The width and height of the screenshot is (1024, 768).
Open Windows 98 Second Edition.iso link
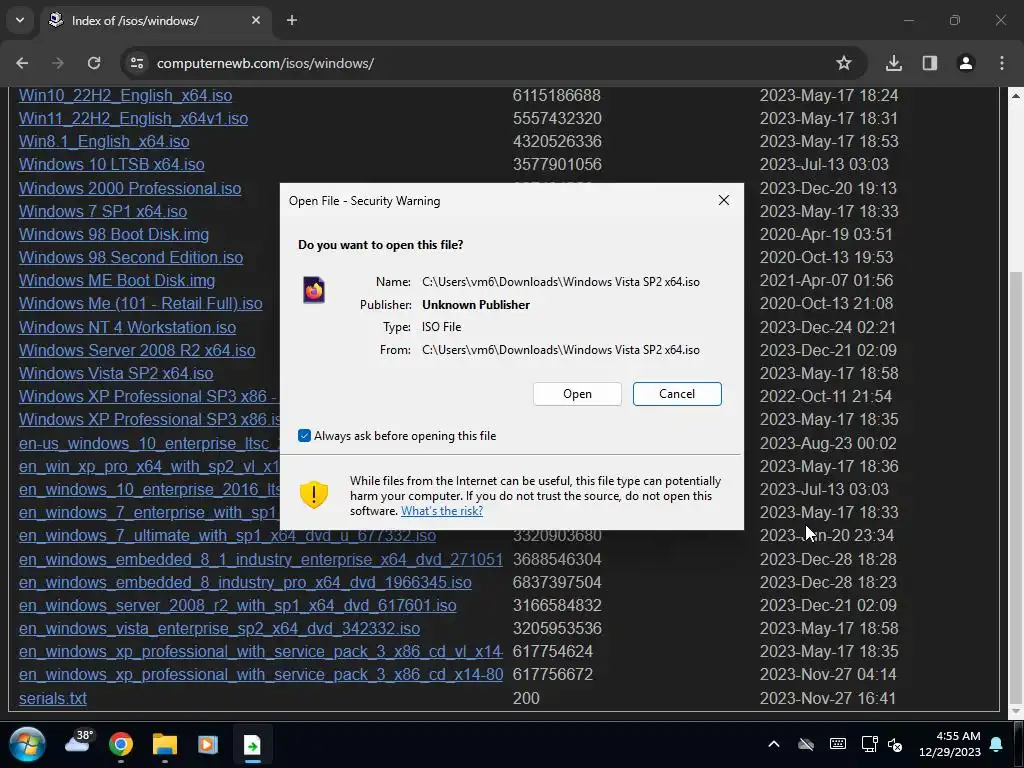click(x=131, y=257)
